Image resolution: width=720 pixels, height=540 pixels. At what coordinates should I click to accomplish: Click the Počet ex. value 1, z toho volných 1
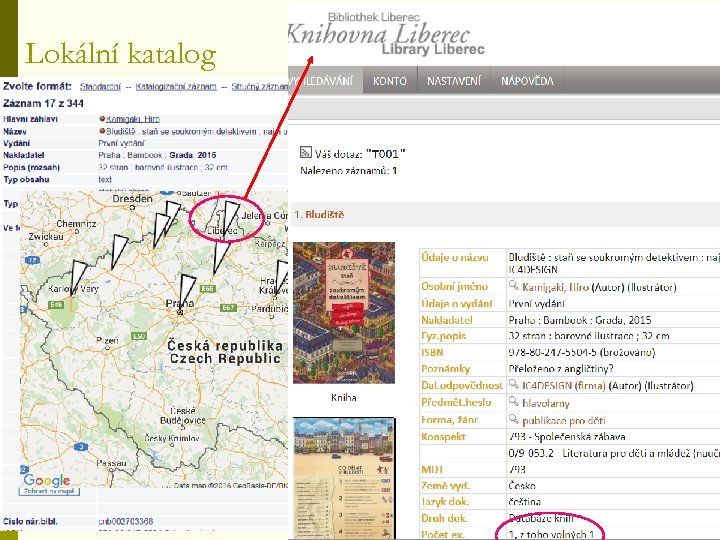point(551,534)
